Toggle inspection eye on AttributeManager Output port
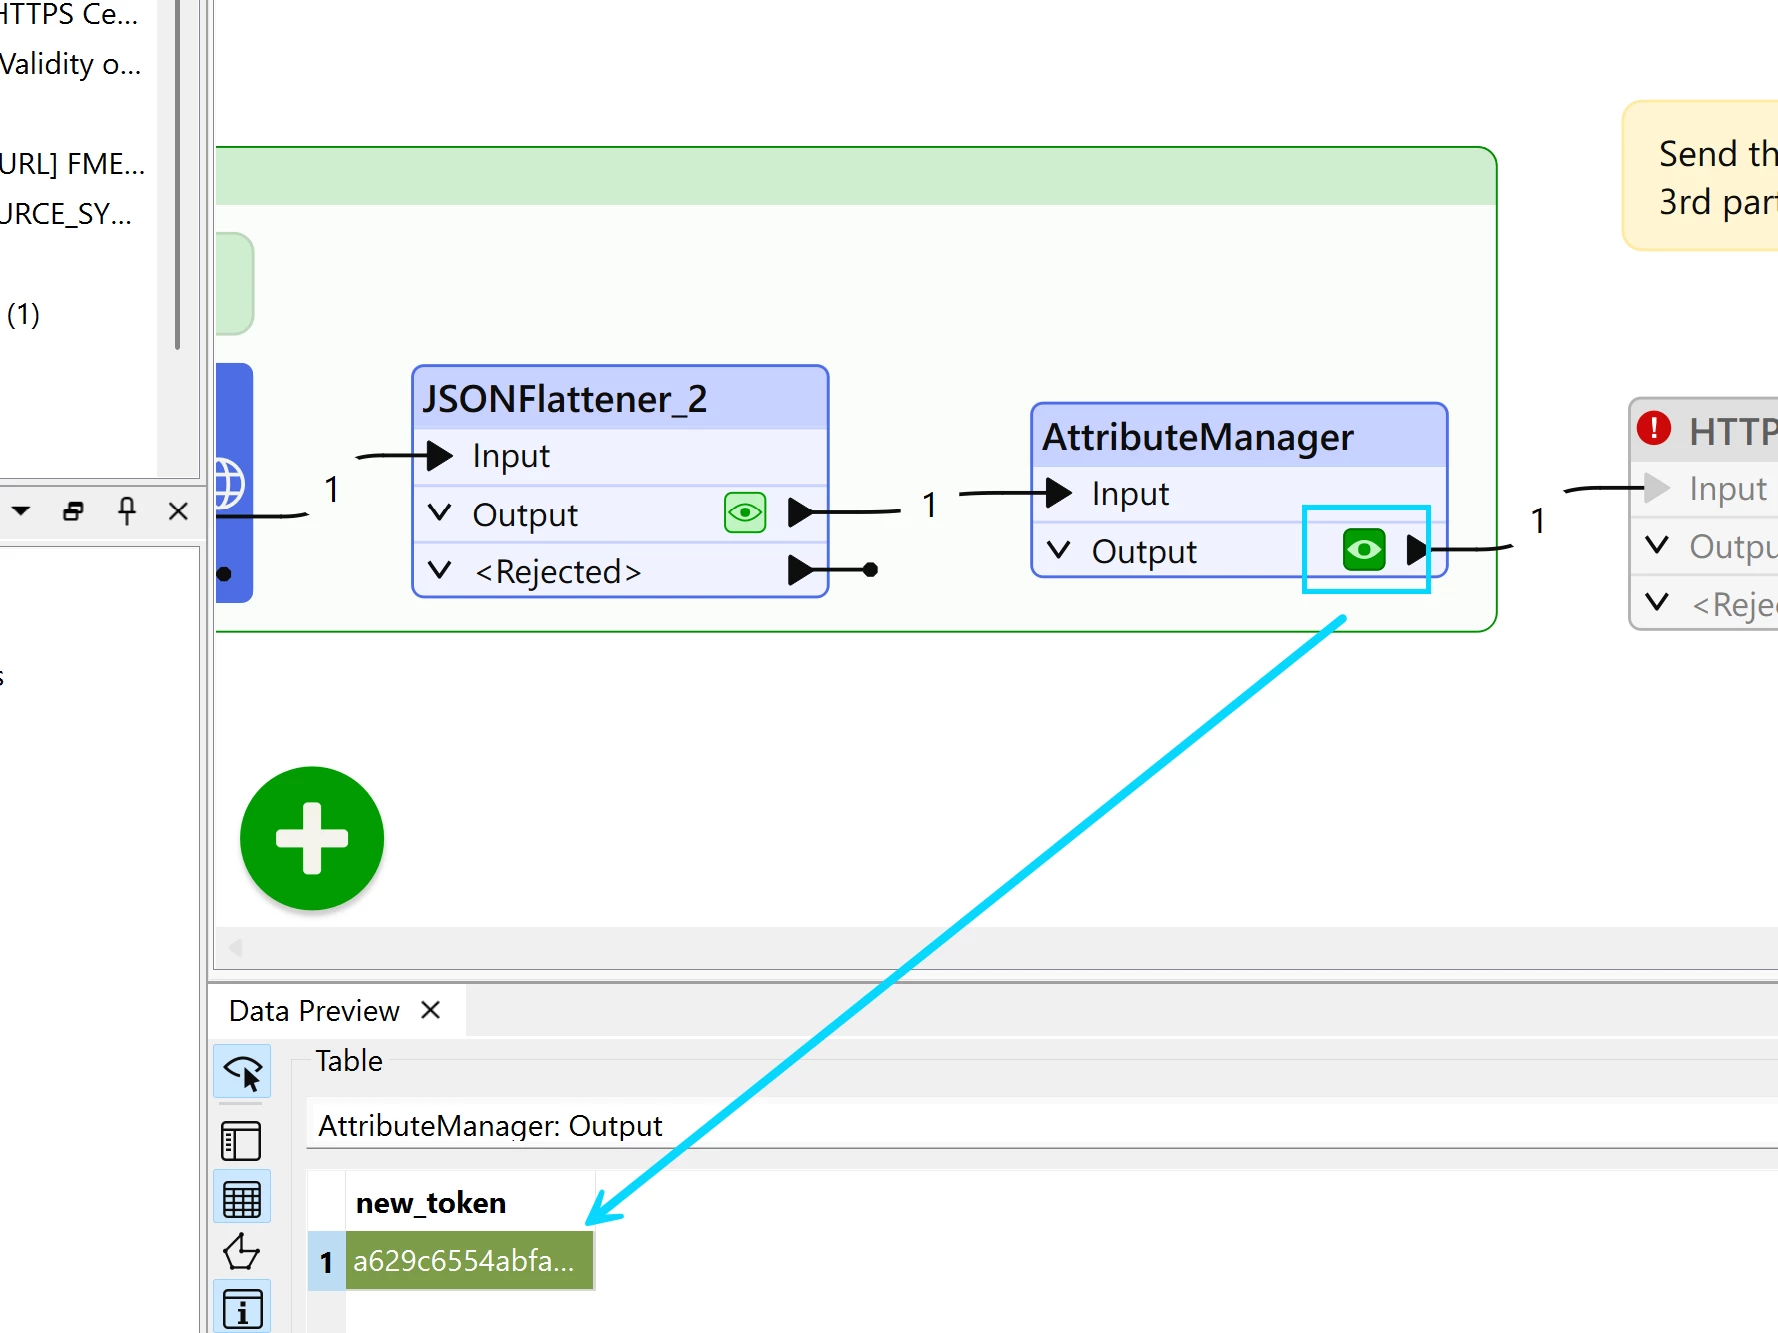The width and height of the screenshot is (1778, 1333). pos(1364,549)
